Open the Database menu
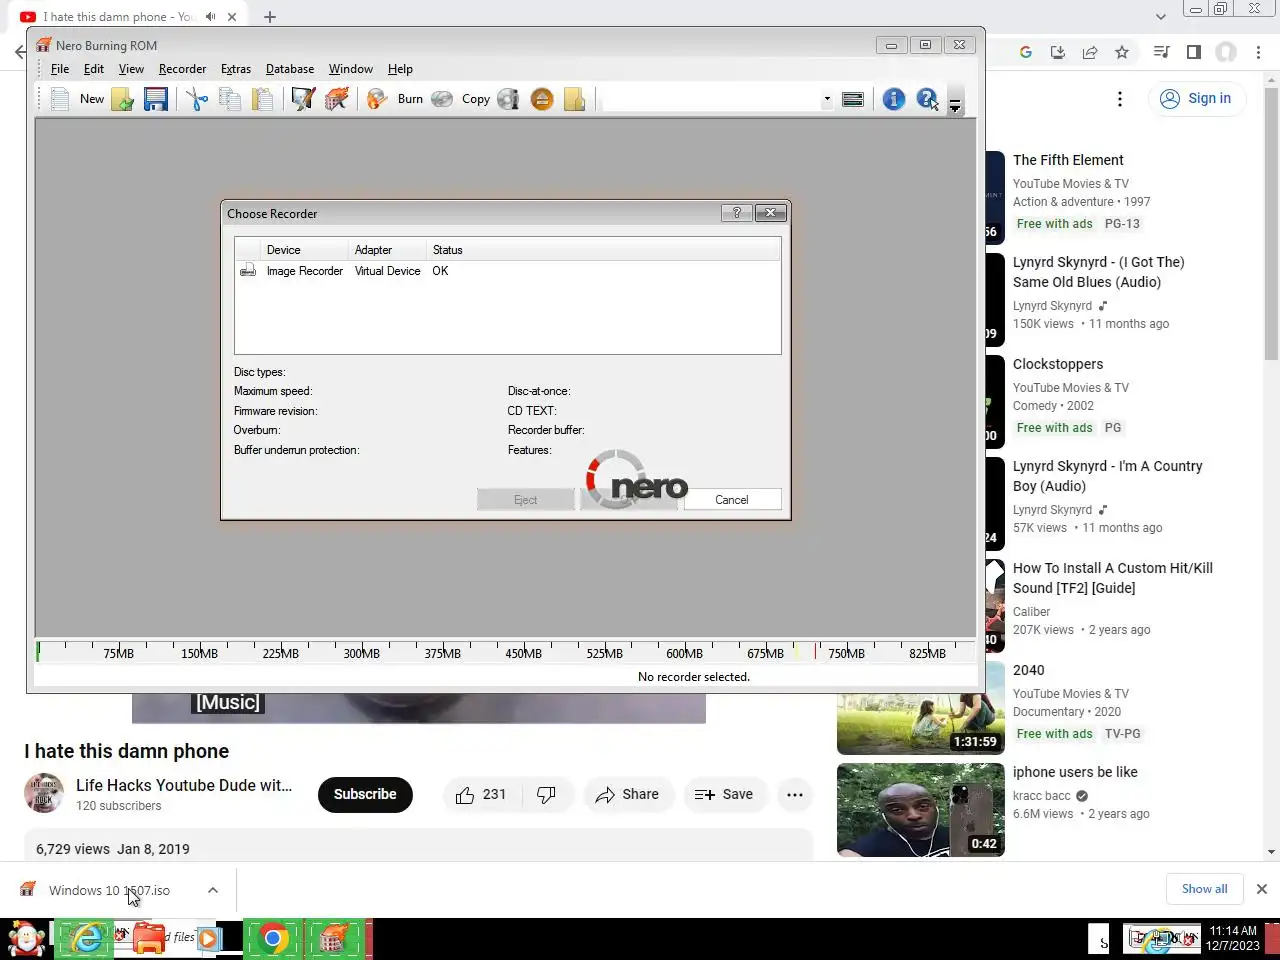1280x960 pixels. [290, 69]
